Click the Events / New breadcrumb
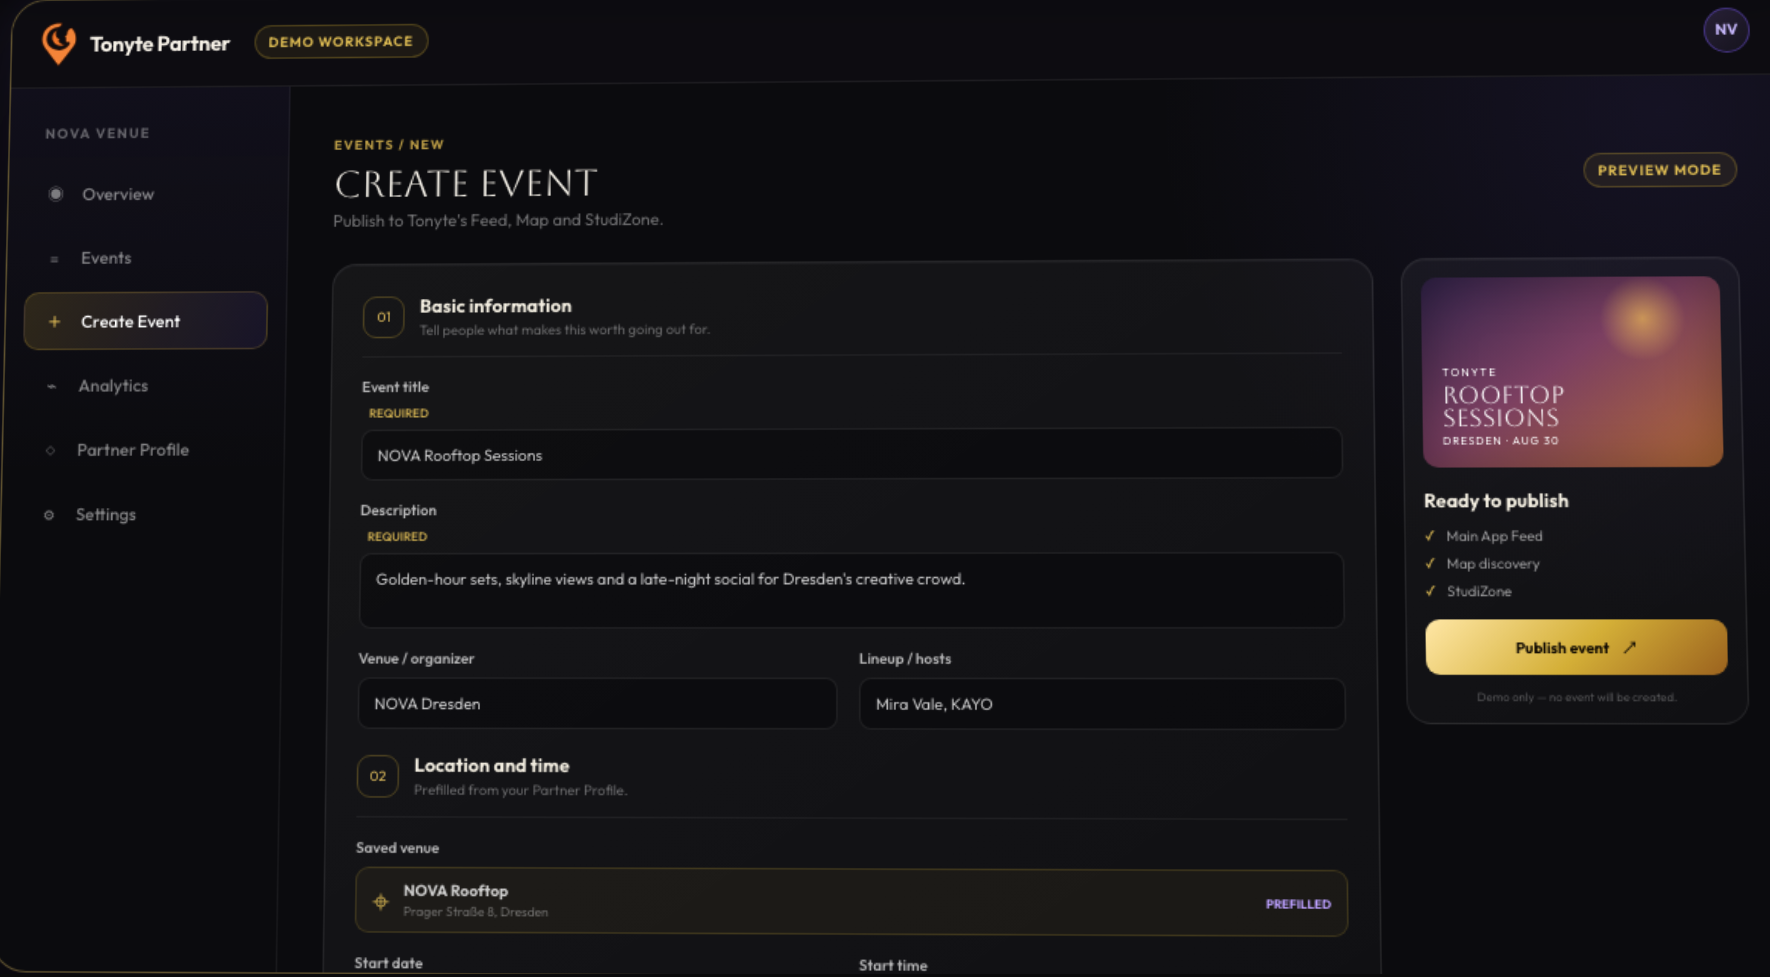Image resolution: width=1770 pixels, height=977 pixels. (x=389, y=145)
